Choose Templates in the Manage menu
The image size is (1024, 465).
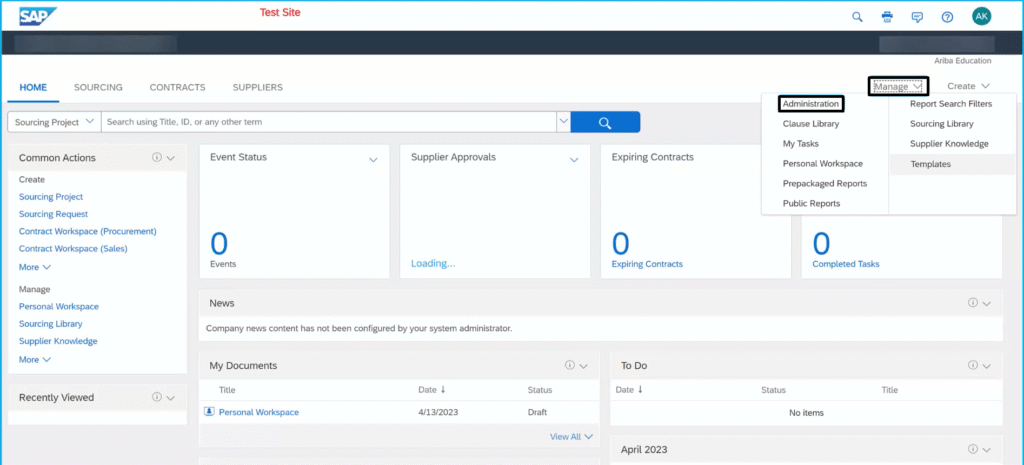930,164
